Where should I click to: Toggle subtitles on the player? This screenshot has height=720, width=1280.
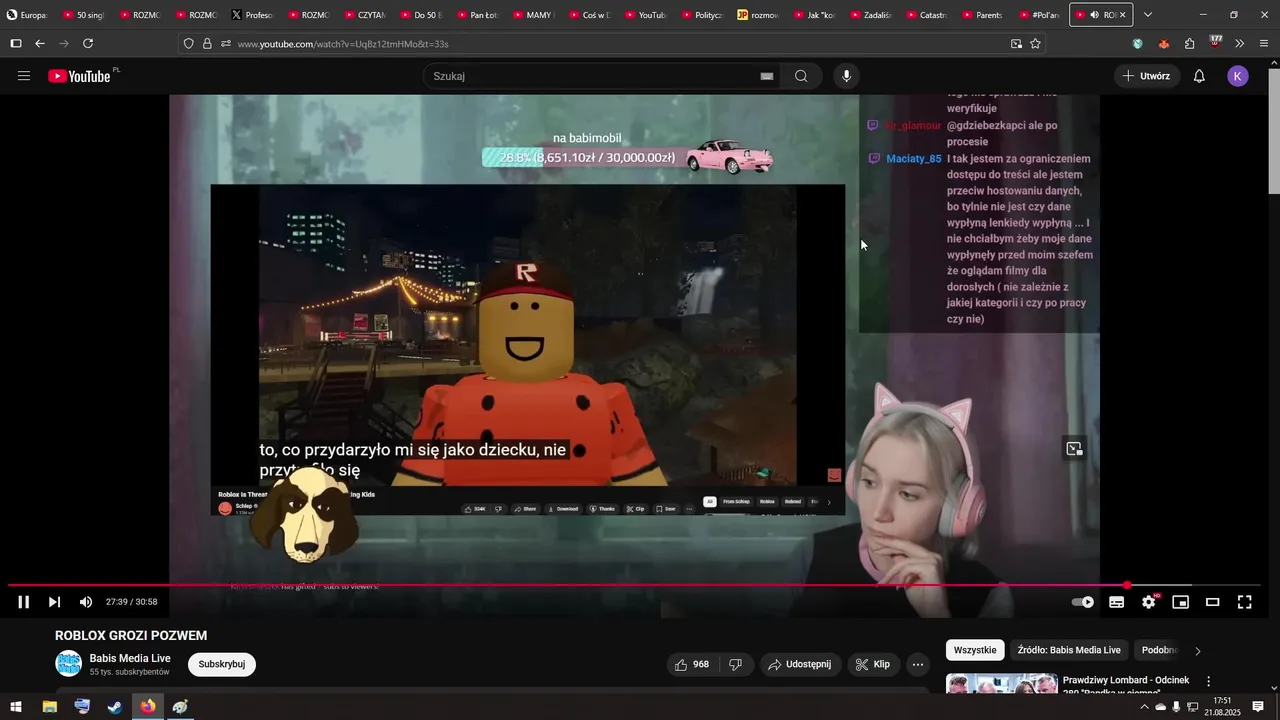(1116, 602)
